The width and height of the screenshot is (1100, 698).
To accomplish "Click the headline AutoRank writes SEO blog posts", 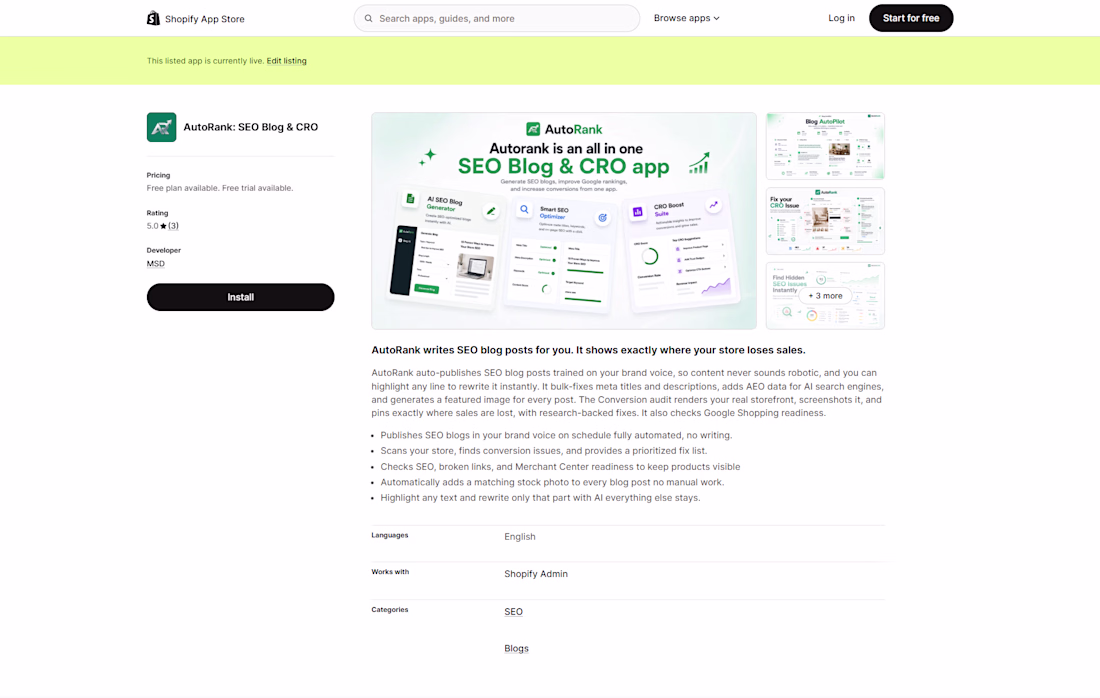I will [x=589, y=350].
